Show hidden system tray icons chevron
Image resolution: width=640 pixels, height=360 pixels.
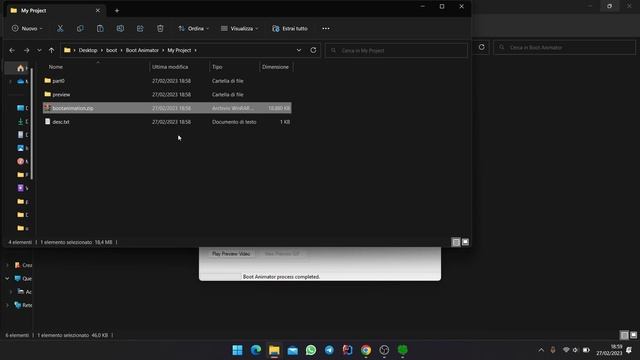pyautogui.click(x=541, y=350)
